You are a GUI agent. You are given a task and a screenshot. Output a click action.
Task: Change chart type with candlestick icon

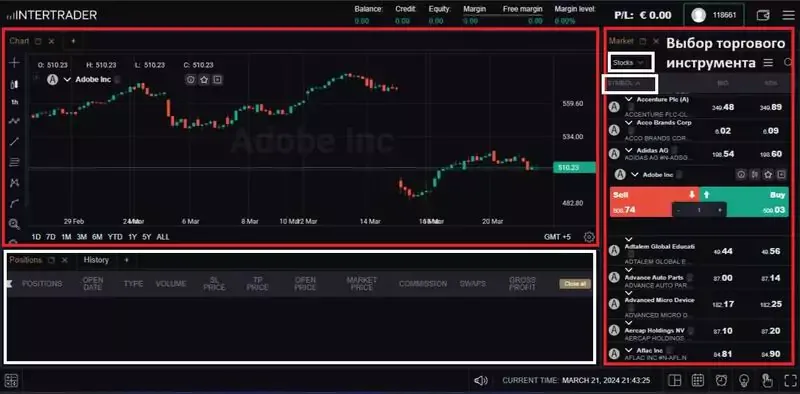14,84
